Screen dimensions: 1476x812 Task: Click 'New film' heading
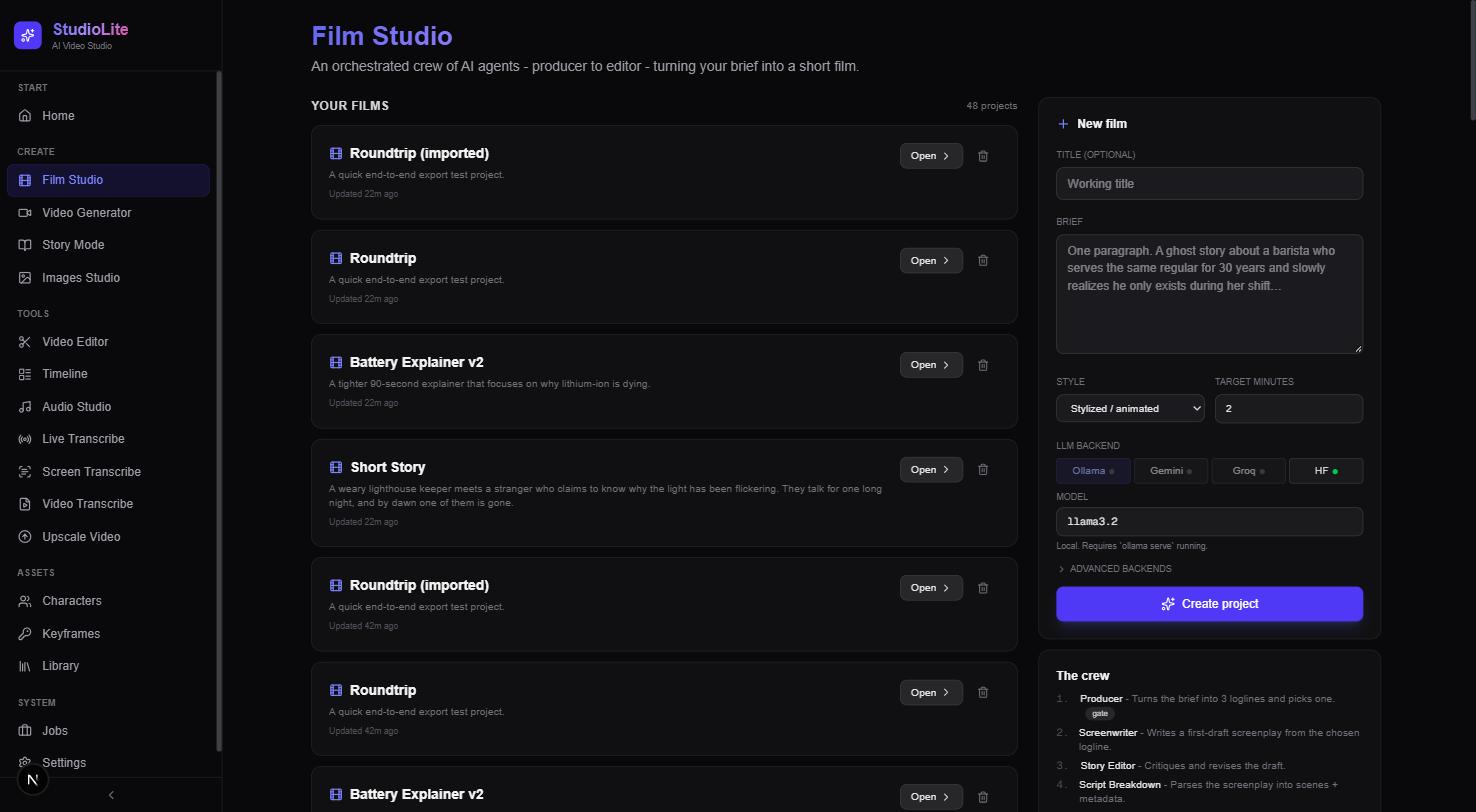tap(1102, 124)
